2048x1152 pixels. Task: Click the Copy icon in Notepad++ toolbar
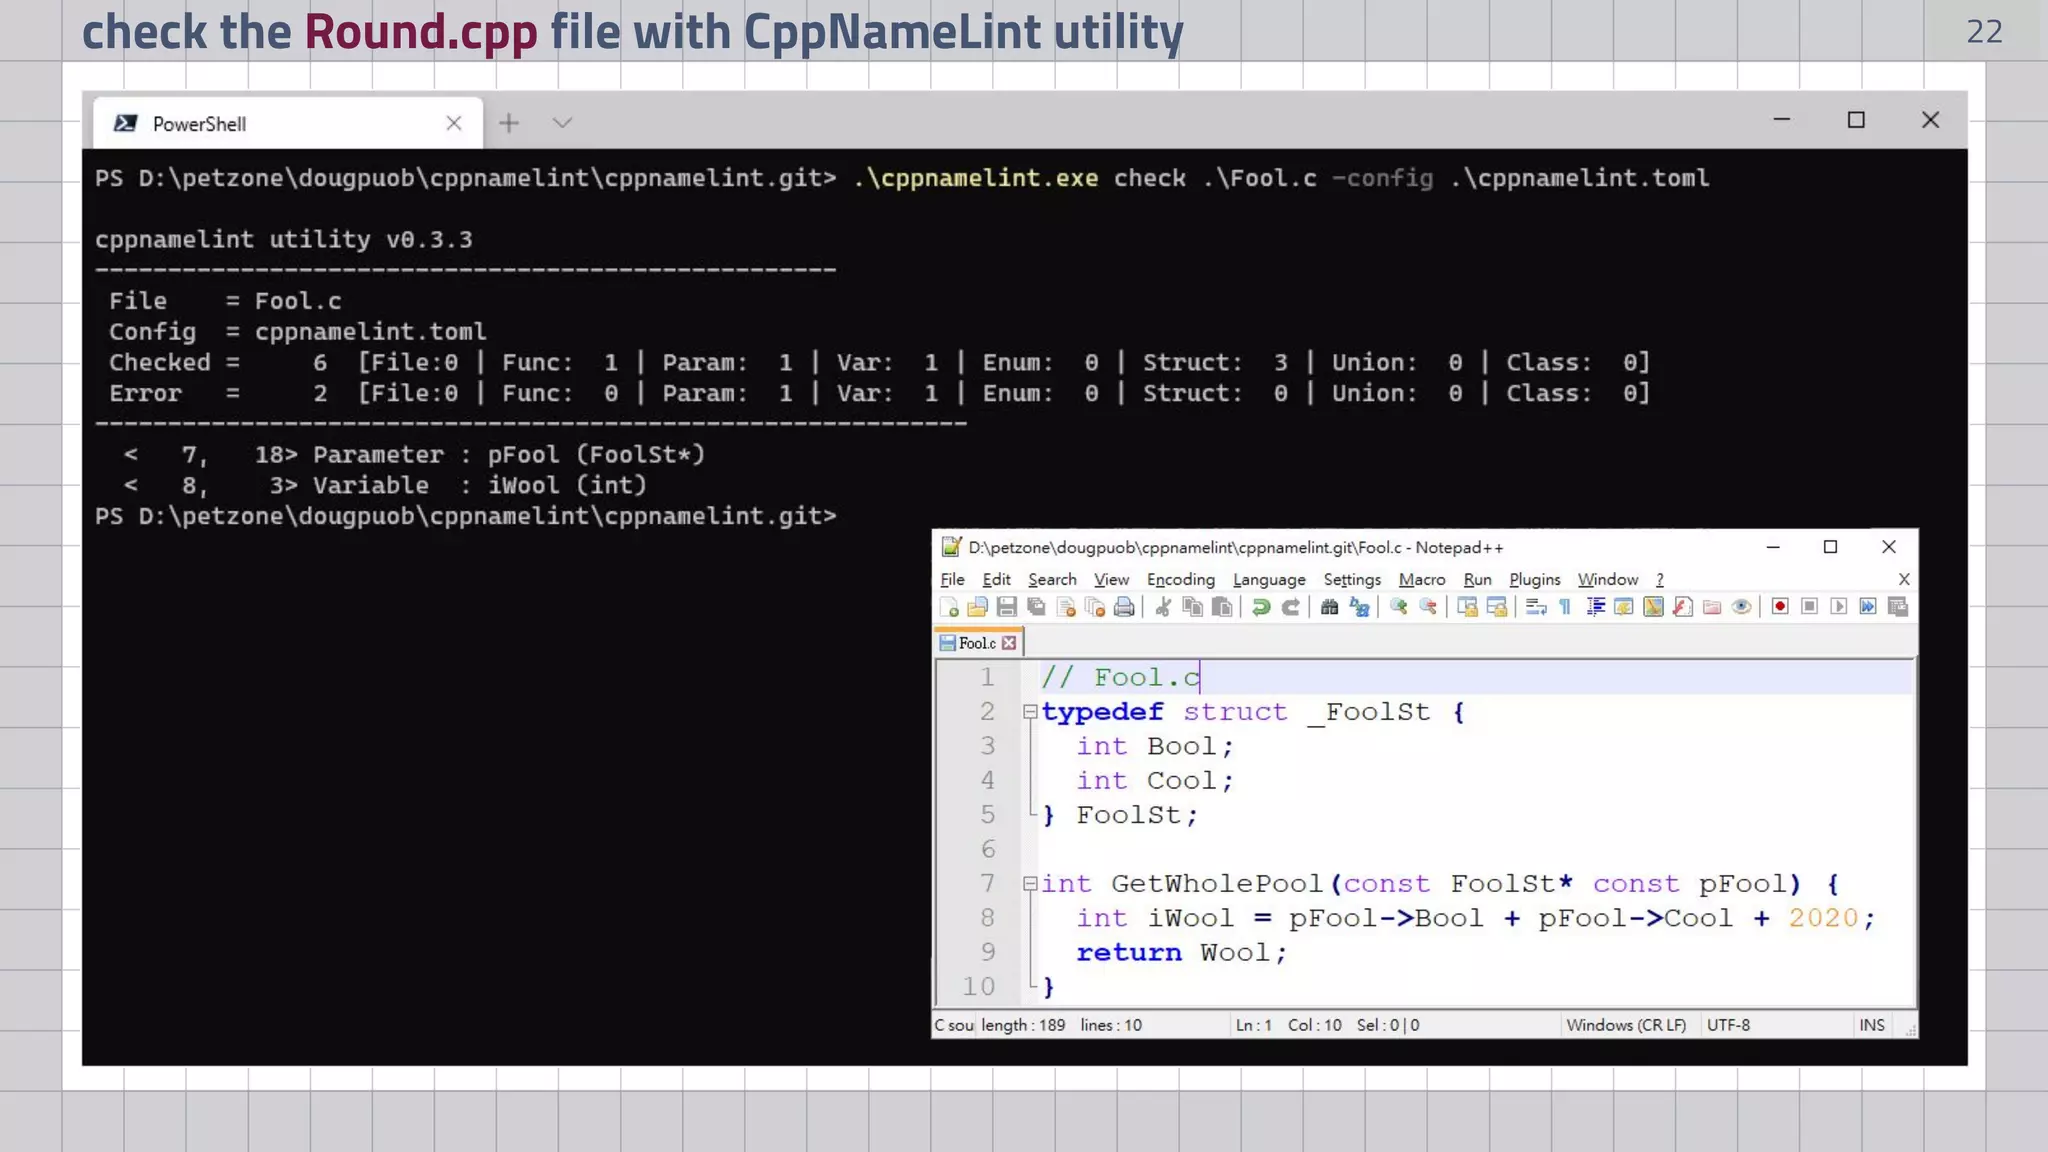pyautogui.click(x=1192, y=607)
